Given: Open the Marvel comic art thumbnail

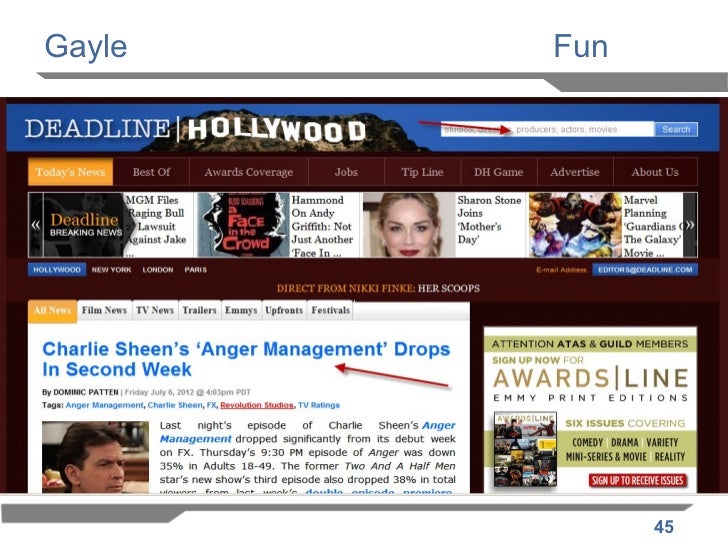Looking at the screenshot, I should click(575, 225).
